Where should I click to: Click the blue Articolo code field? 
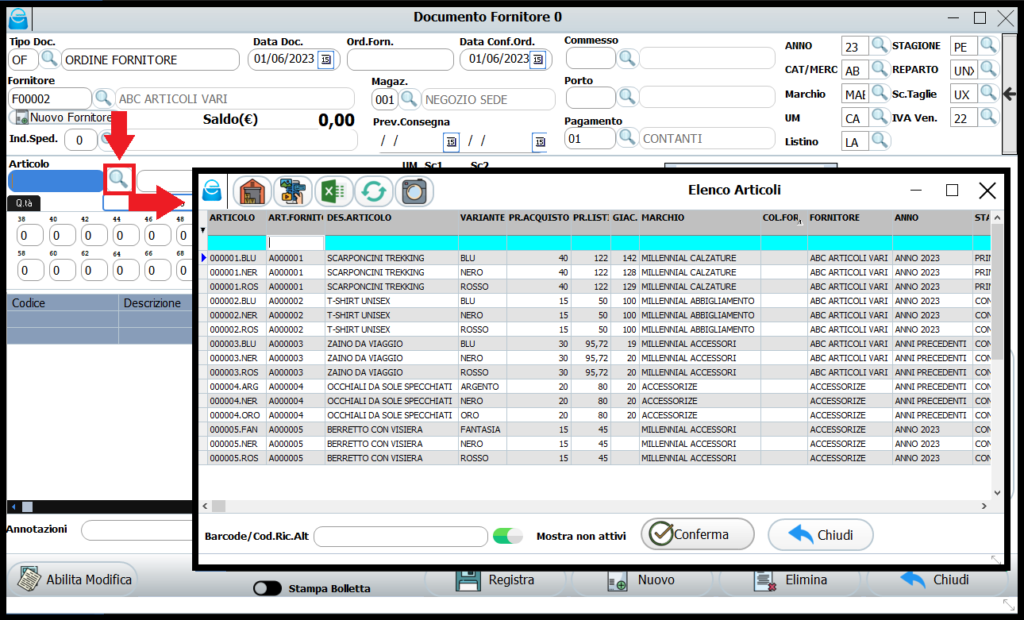pos(56,180)
